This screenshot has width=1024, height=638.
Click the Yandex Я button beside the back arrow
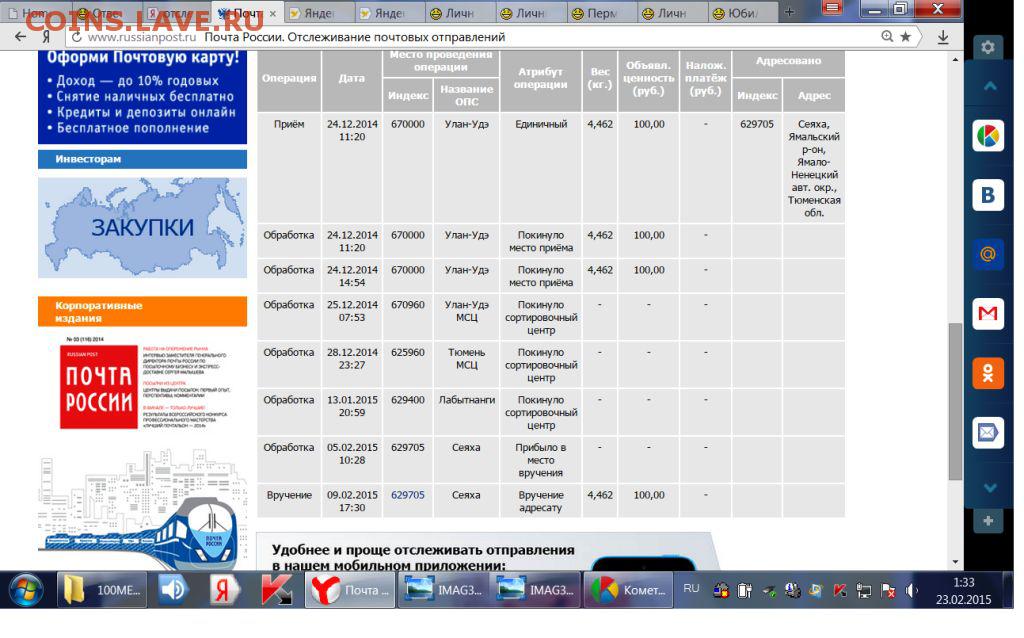[x=46, y=37]
